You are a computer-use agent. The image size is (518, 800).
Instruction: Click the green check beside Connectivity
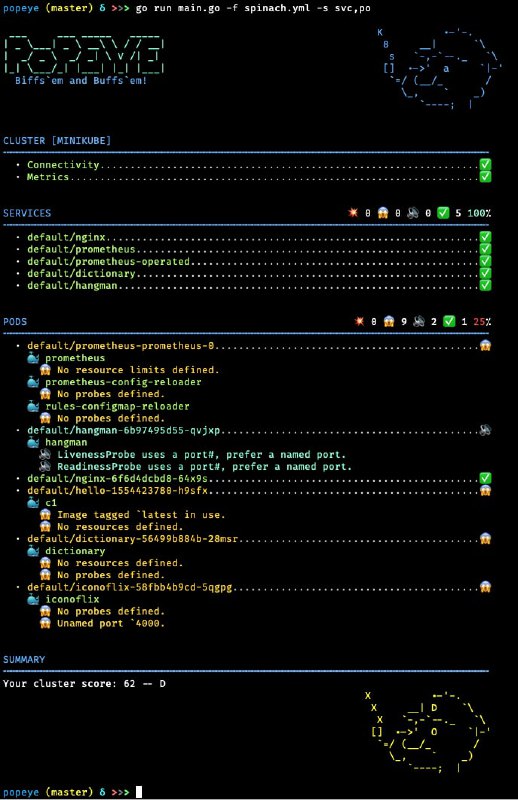pyautogui.click(x=485, y=164)
